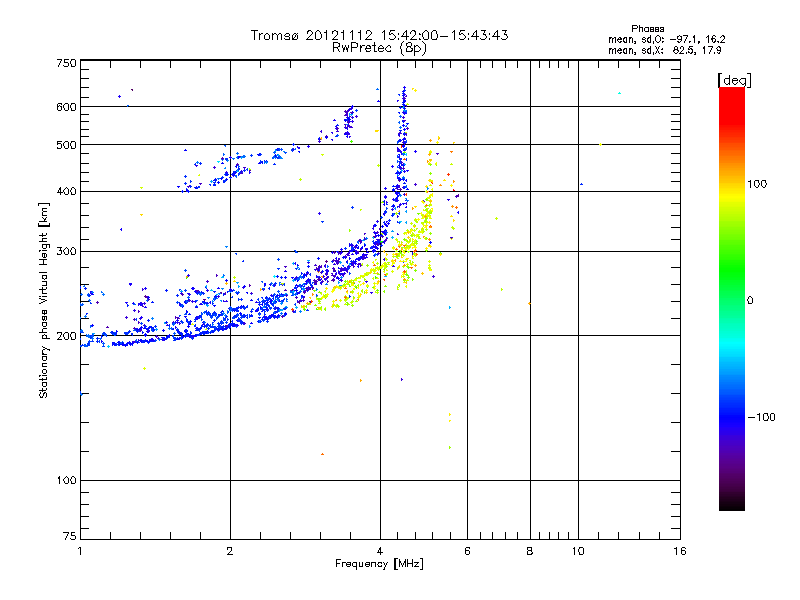Click the y-axis tick label '750'

[66, 63]
